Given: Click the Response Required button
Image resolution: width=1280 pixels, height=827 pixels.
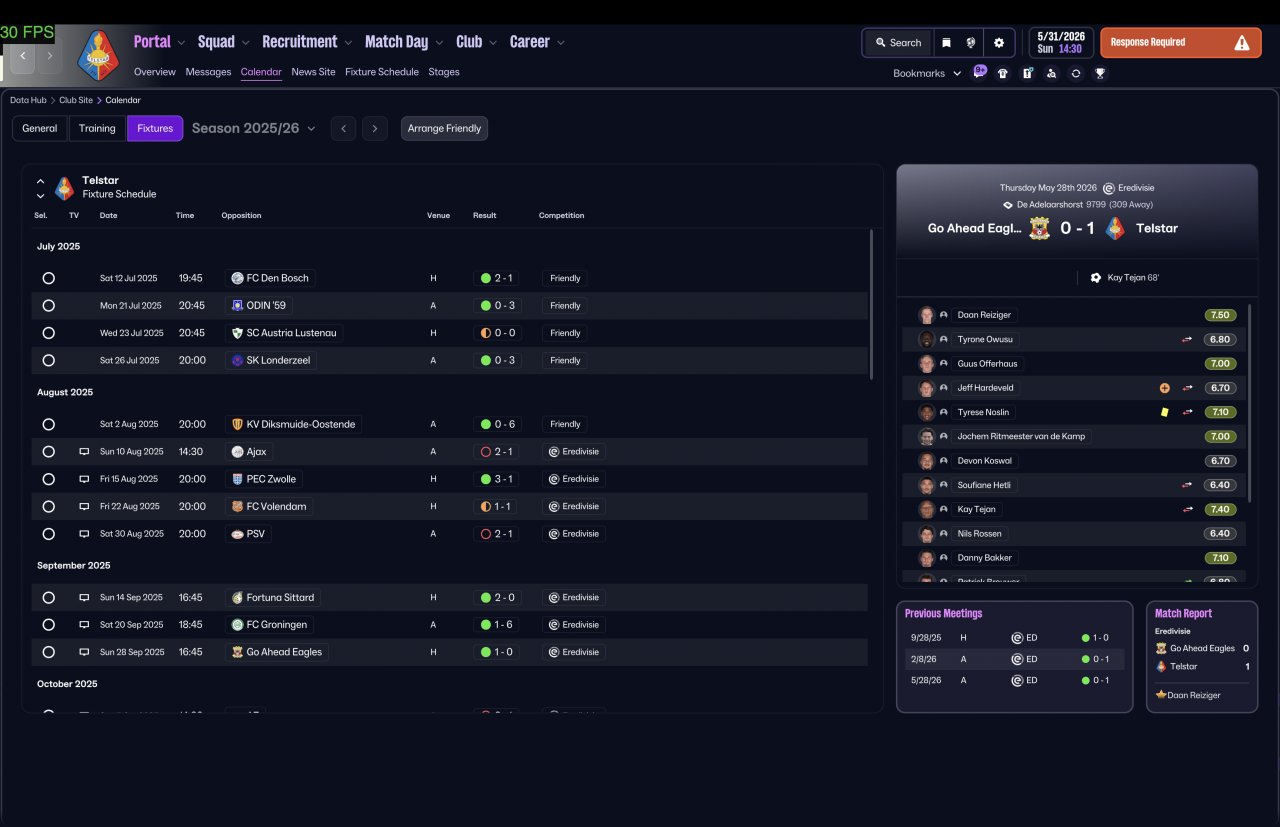Looking at the screenshot, I should tap(1180, 43).
